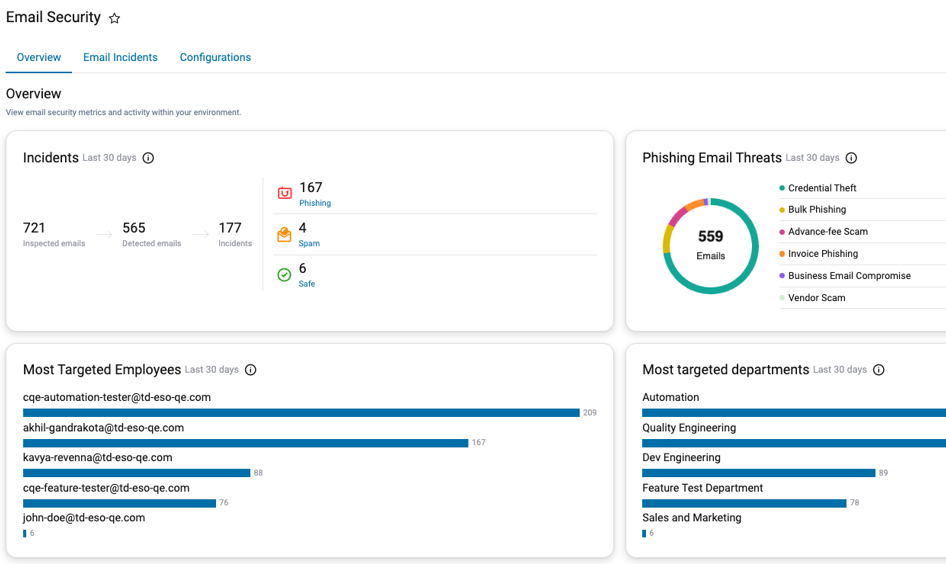
Task: Click the Credential Theft legend color dot
Action: point(782,188)
